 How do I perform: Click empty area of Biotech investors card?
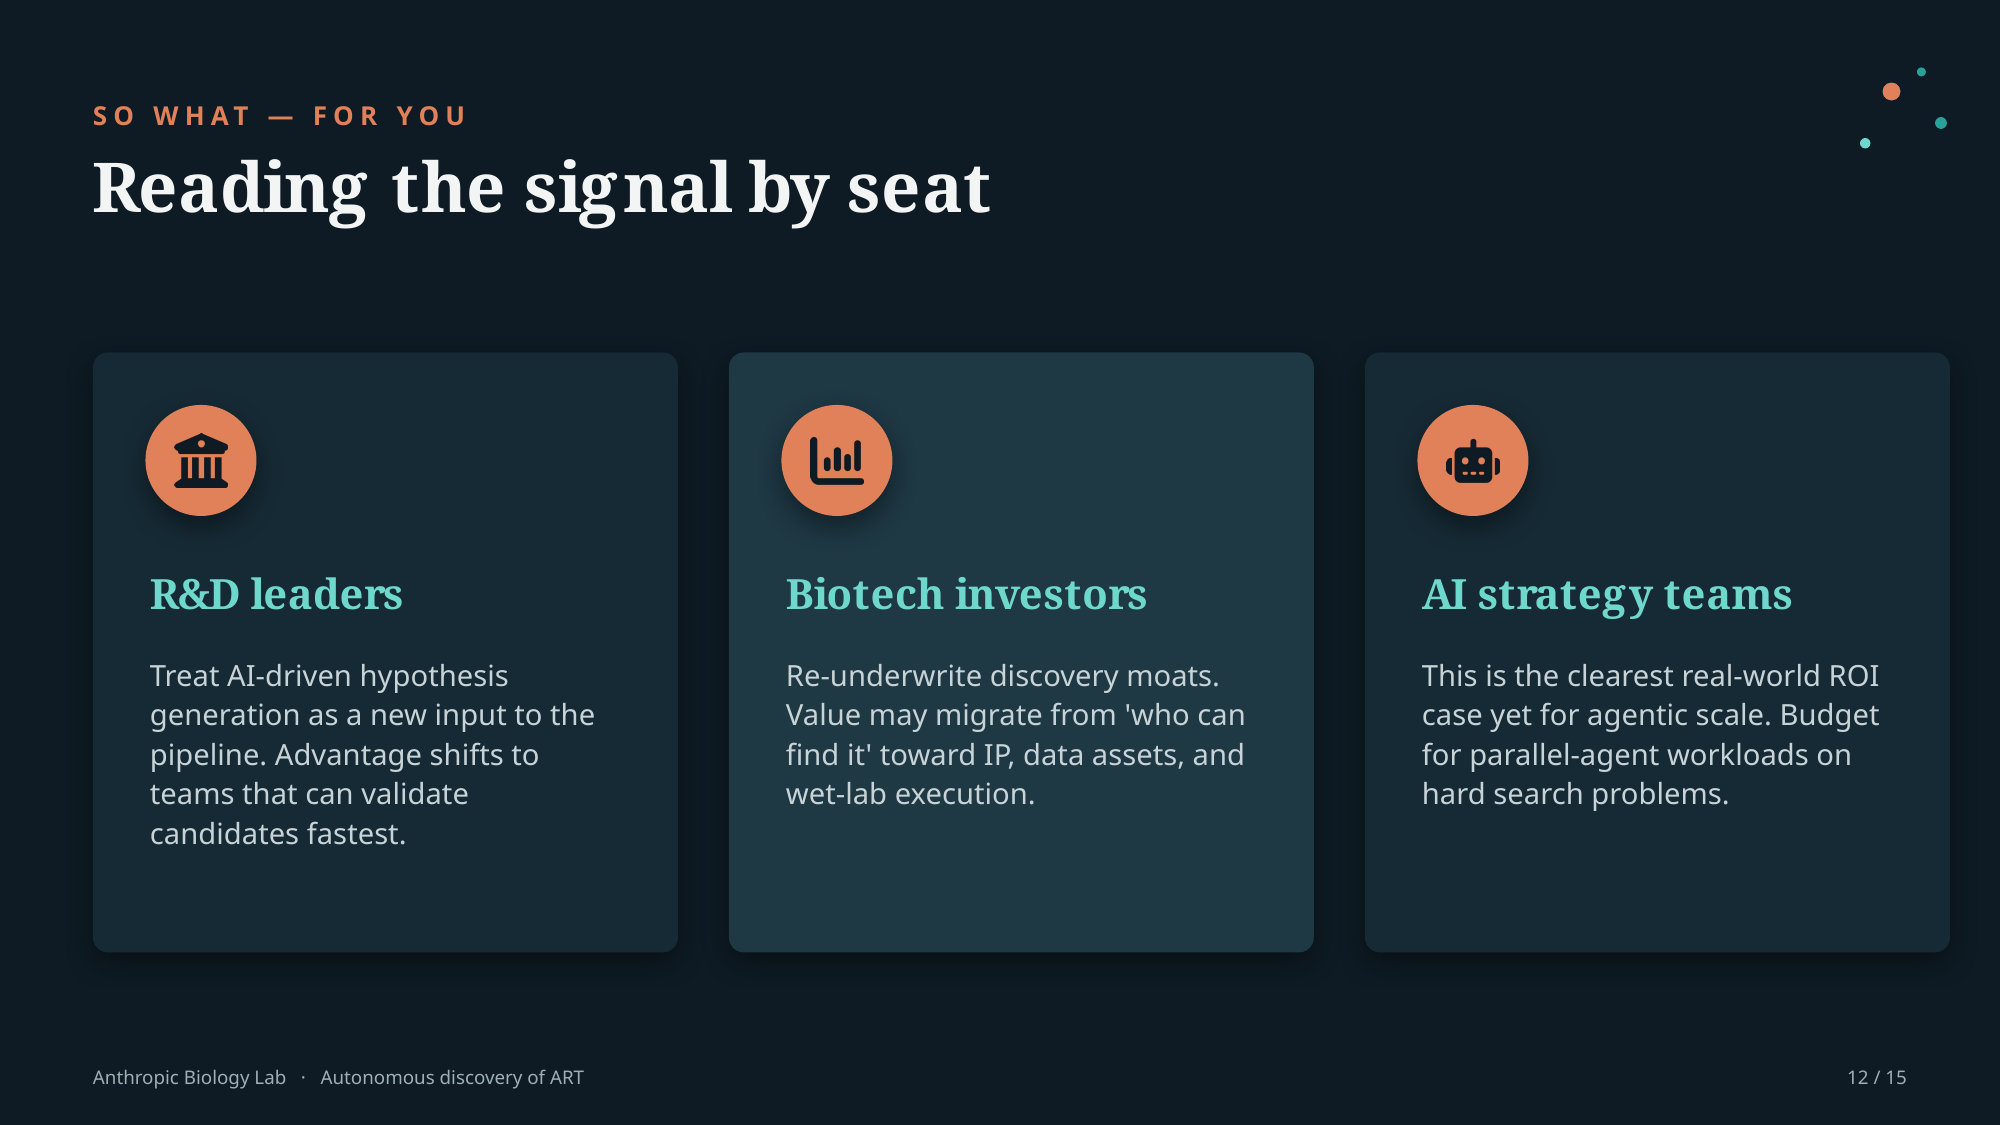(1021, 885)
